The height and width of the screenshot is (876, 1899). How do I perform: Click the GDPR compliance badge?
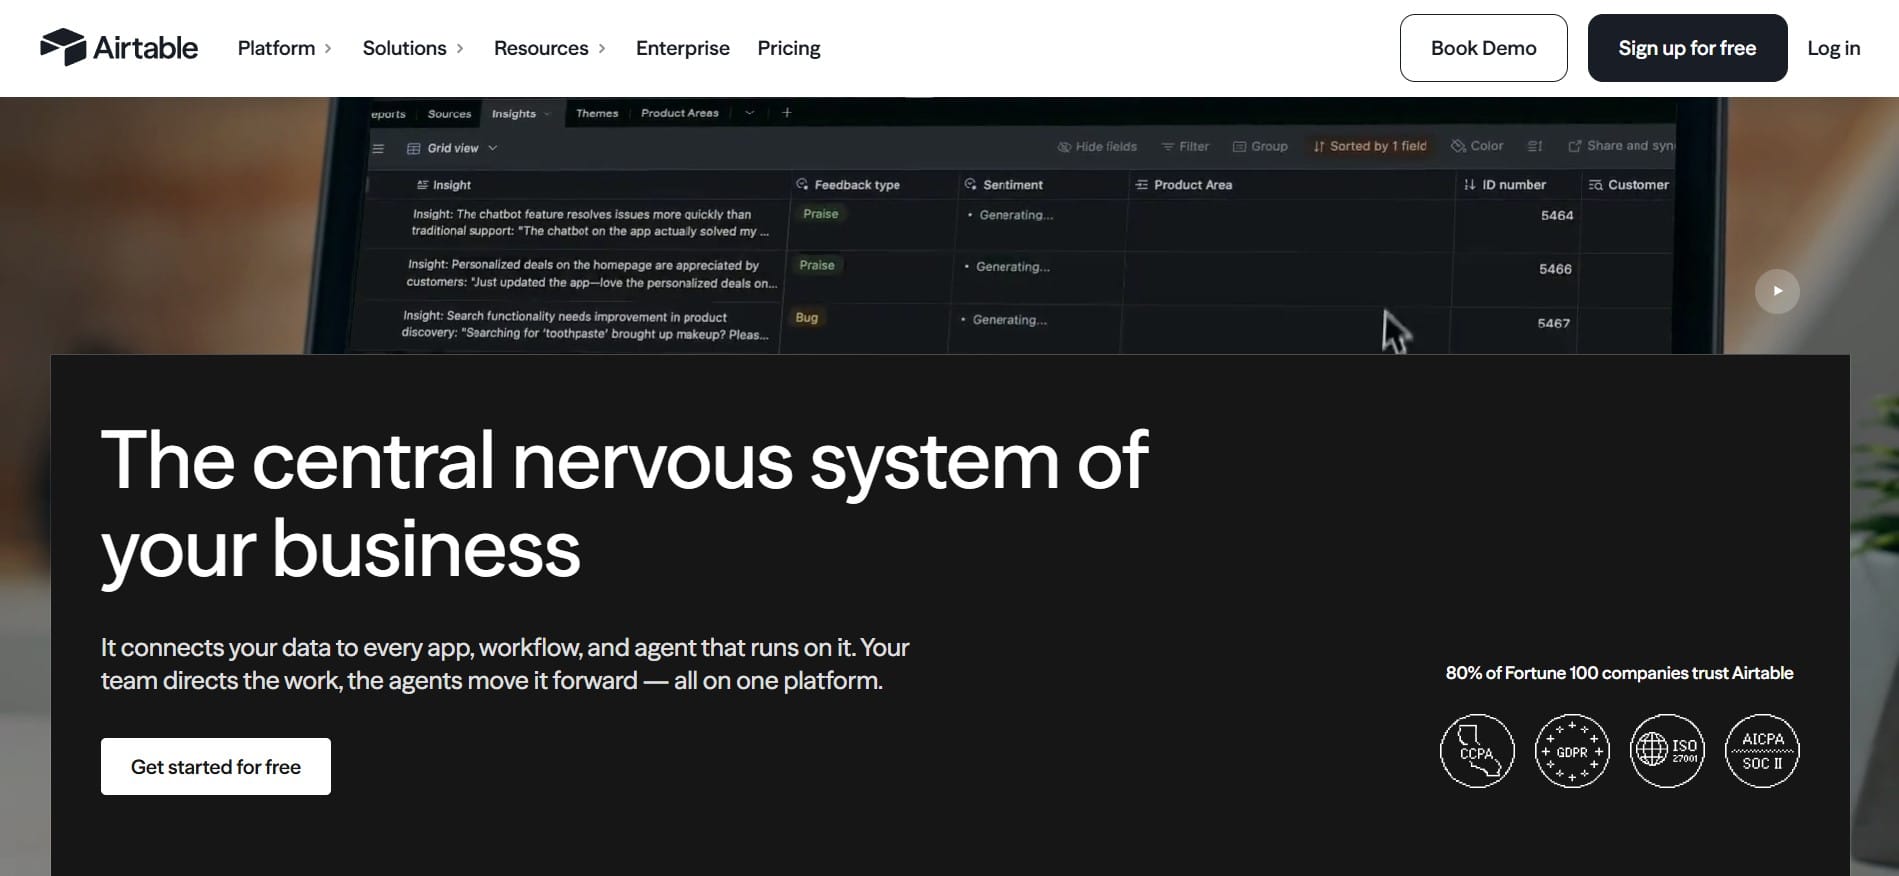point(1572,751)
